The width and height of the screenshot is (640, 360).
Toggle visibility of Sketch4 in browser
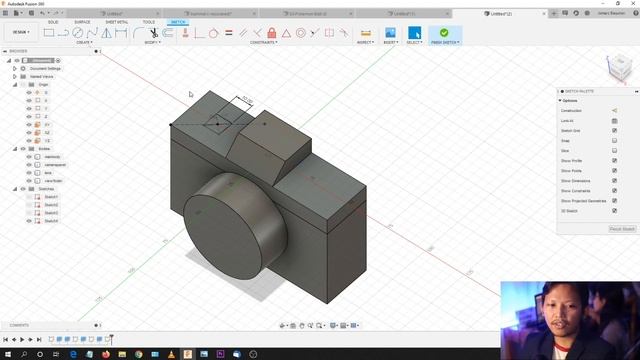pos(29,221)
